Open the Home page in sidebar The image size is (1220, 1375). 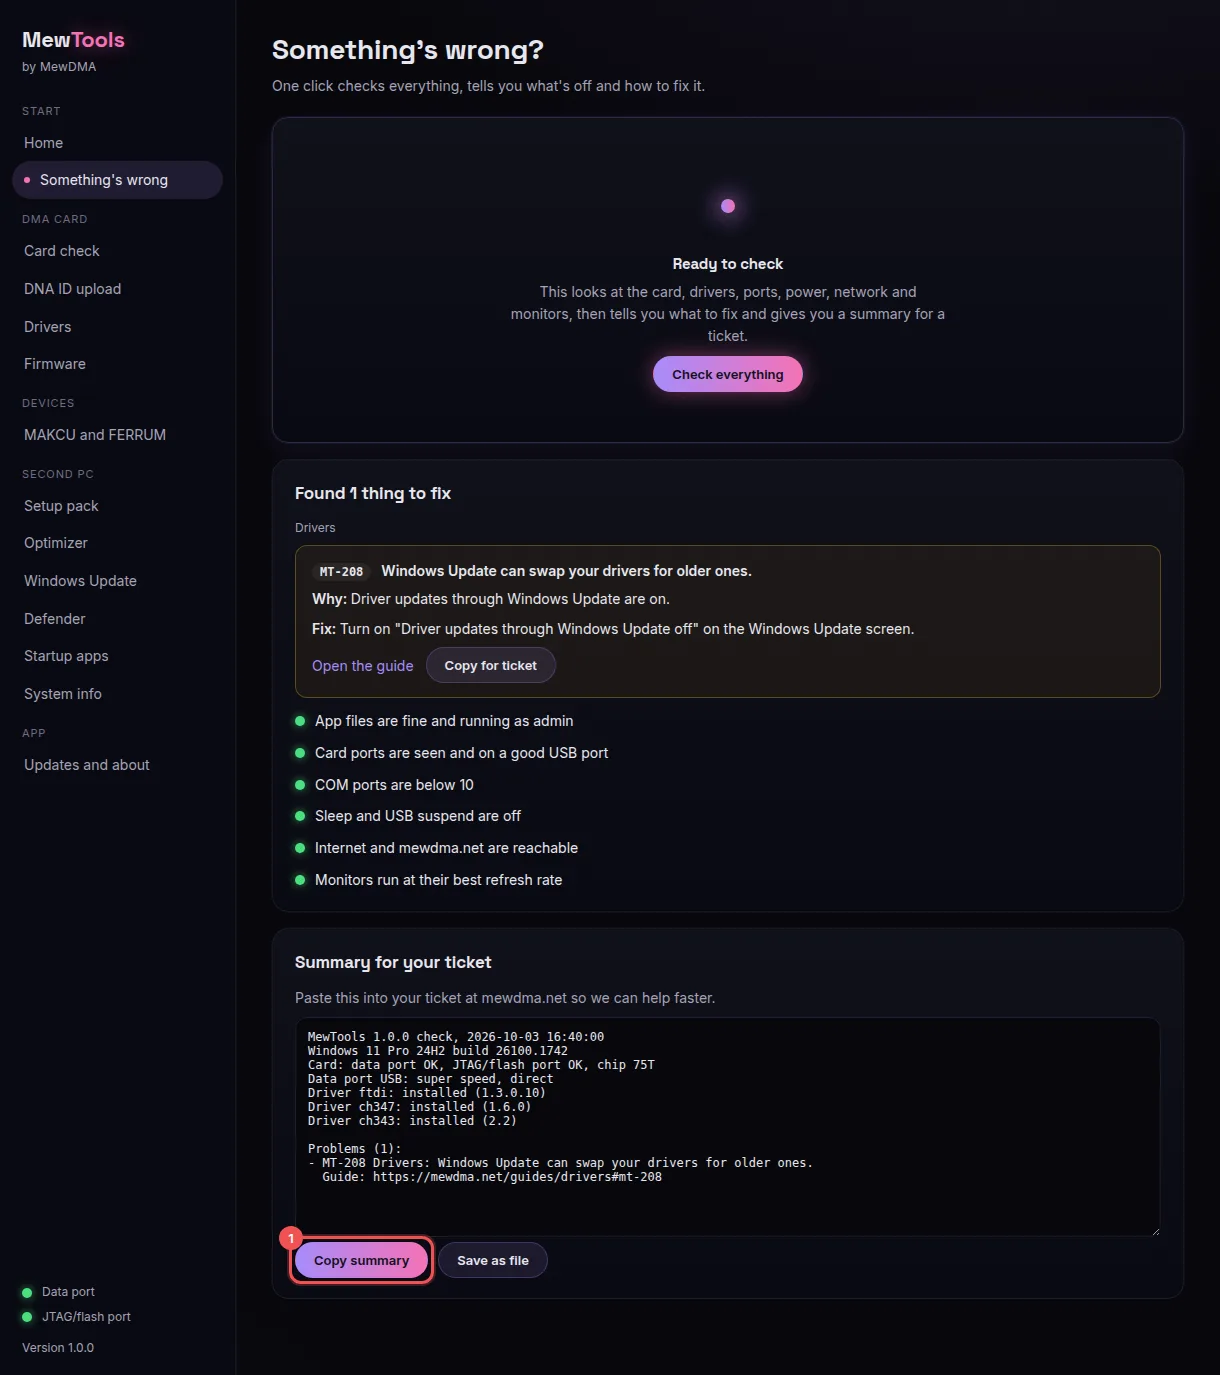pyautogui.click(x=117, y=143)
